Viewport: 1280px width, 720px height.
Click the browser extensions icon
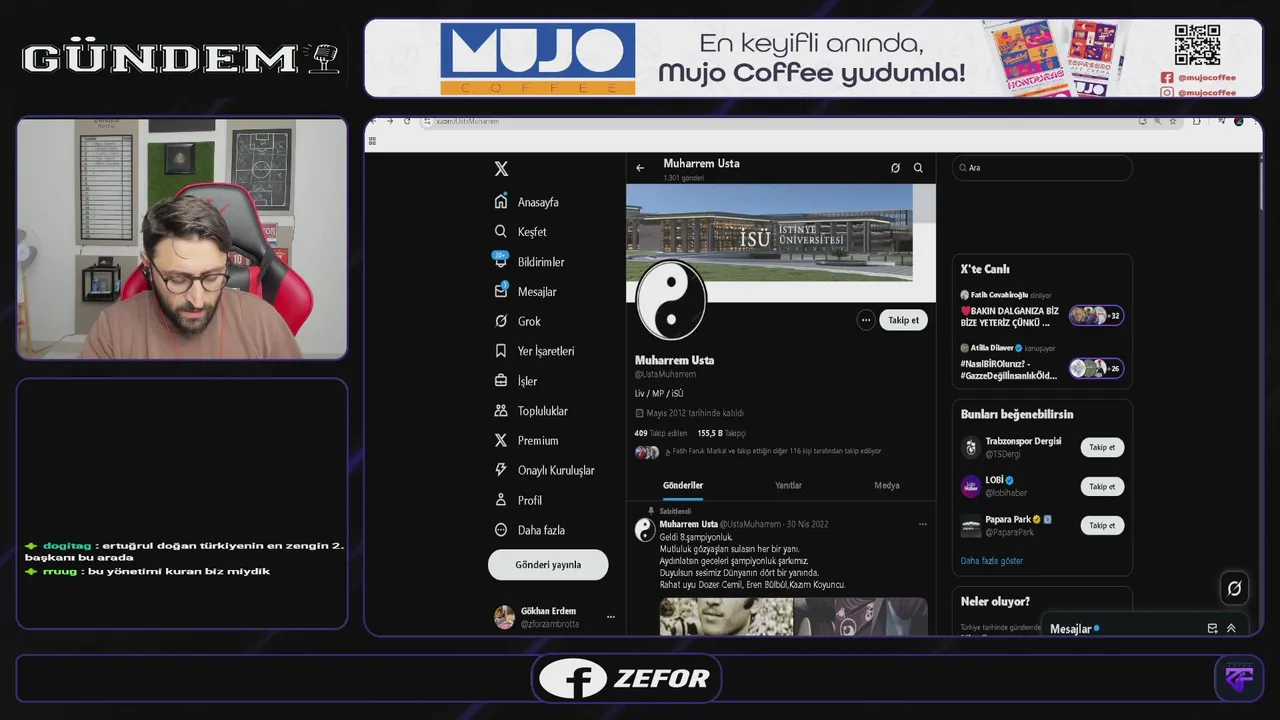(1197, 121)
